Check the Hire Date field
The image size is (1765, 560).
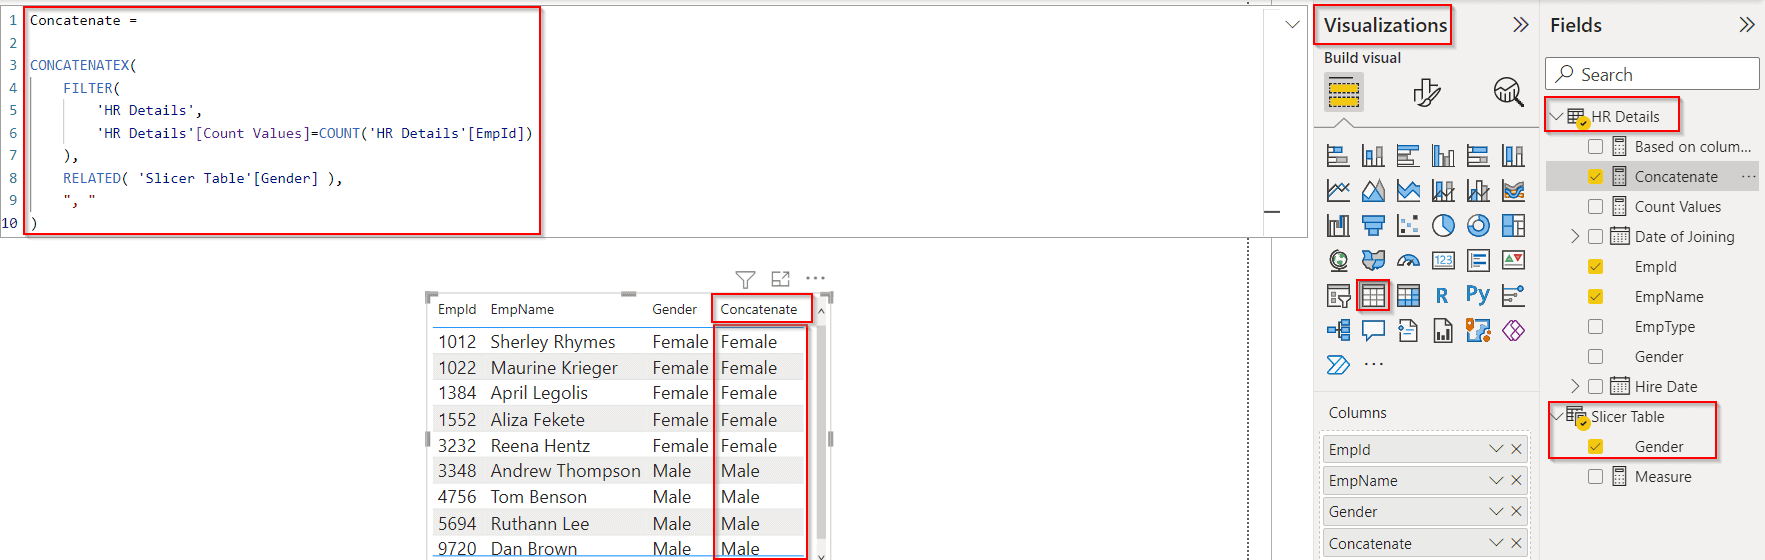(x=1595, y=386)
